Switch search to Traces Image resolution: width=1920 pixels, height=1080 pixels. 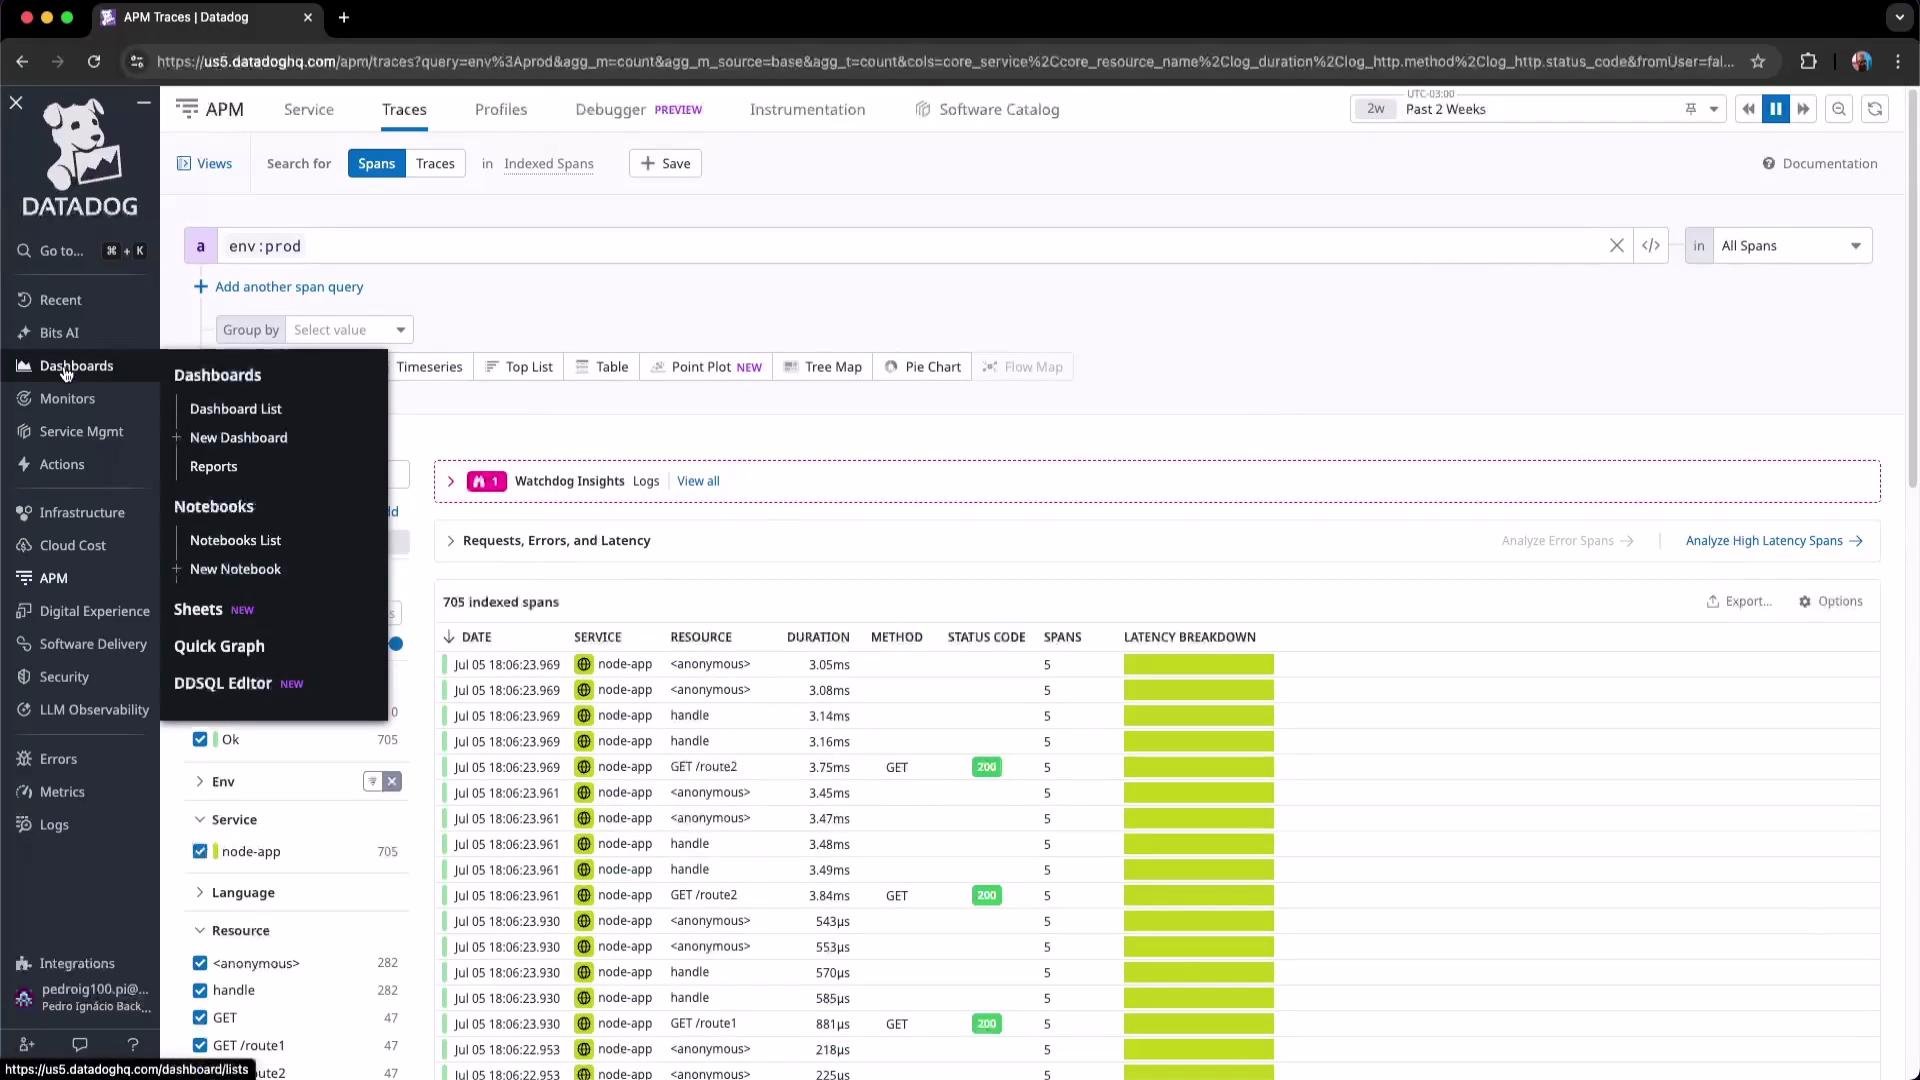[x=435, y=164]
